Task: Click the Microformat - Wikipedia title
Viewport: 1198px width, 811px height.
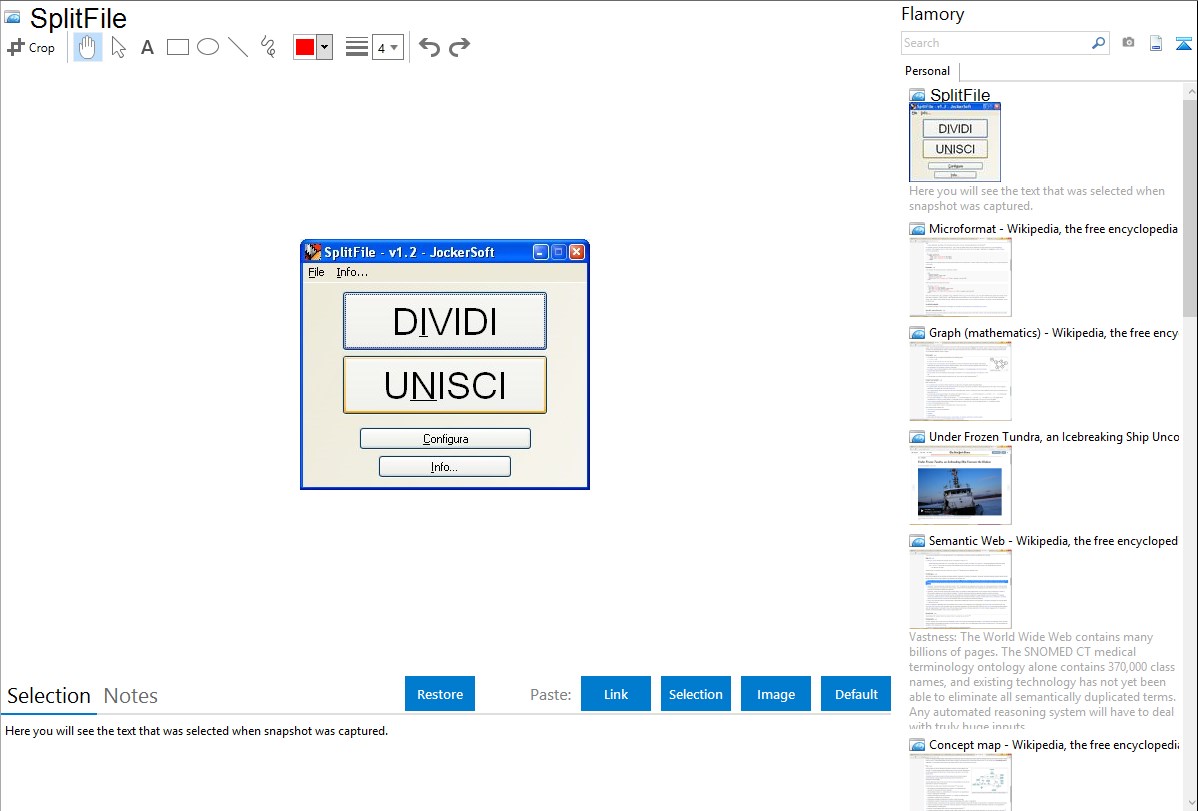Action: coord(1053,229)
